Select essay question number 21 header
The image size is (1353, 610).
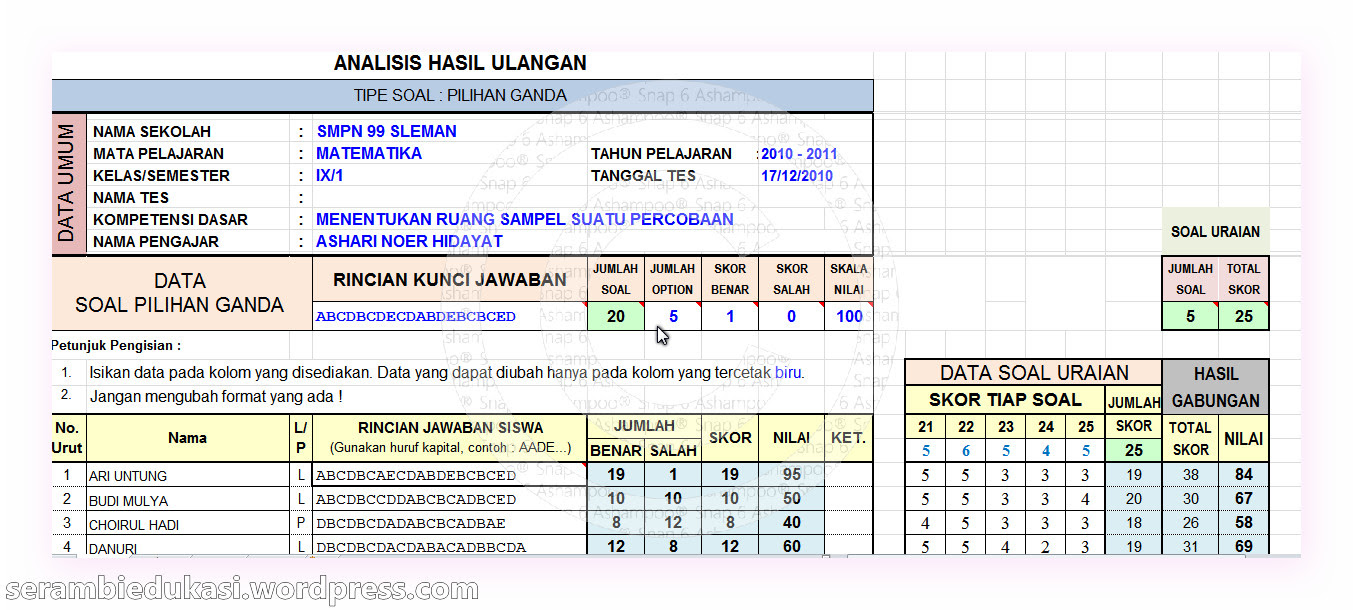(926, 427)
